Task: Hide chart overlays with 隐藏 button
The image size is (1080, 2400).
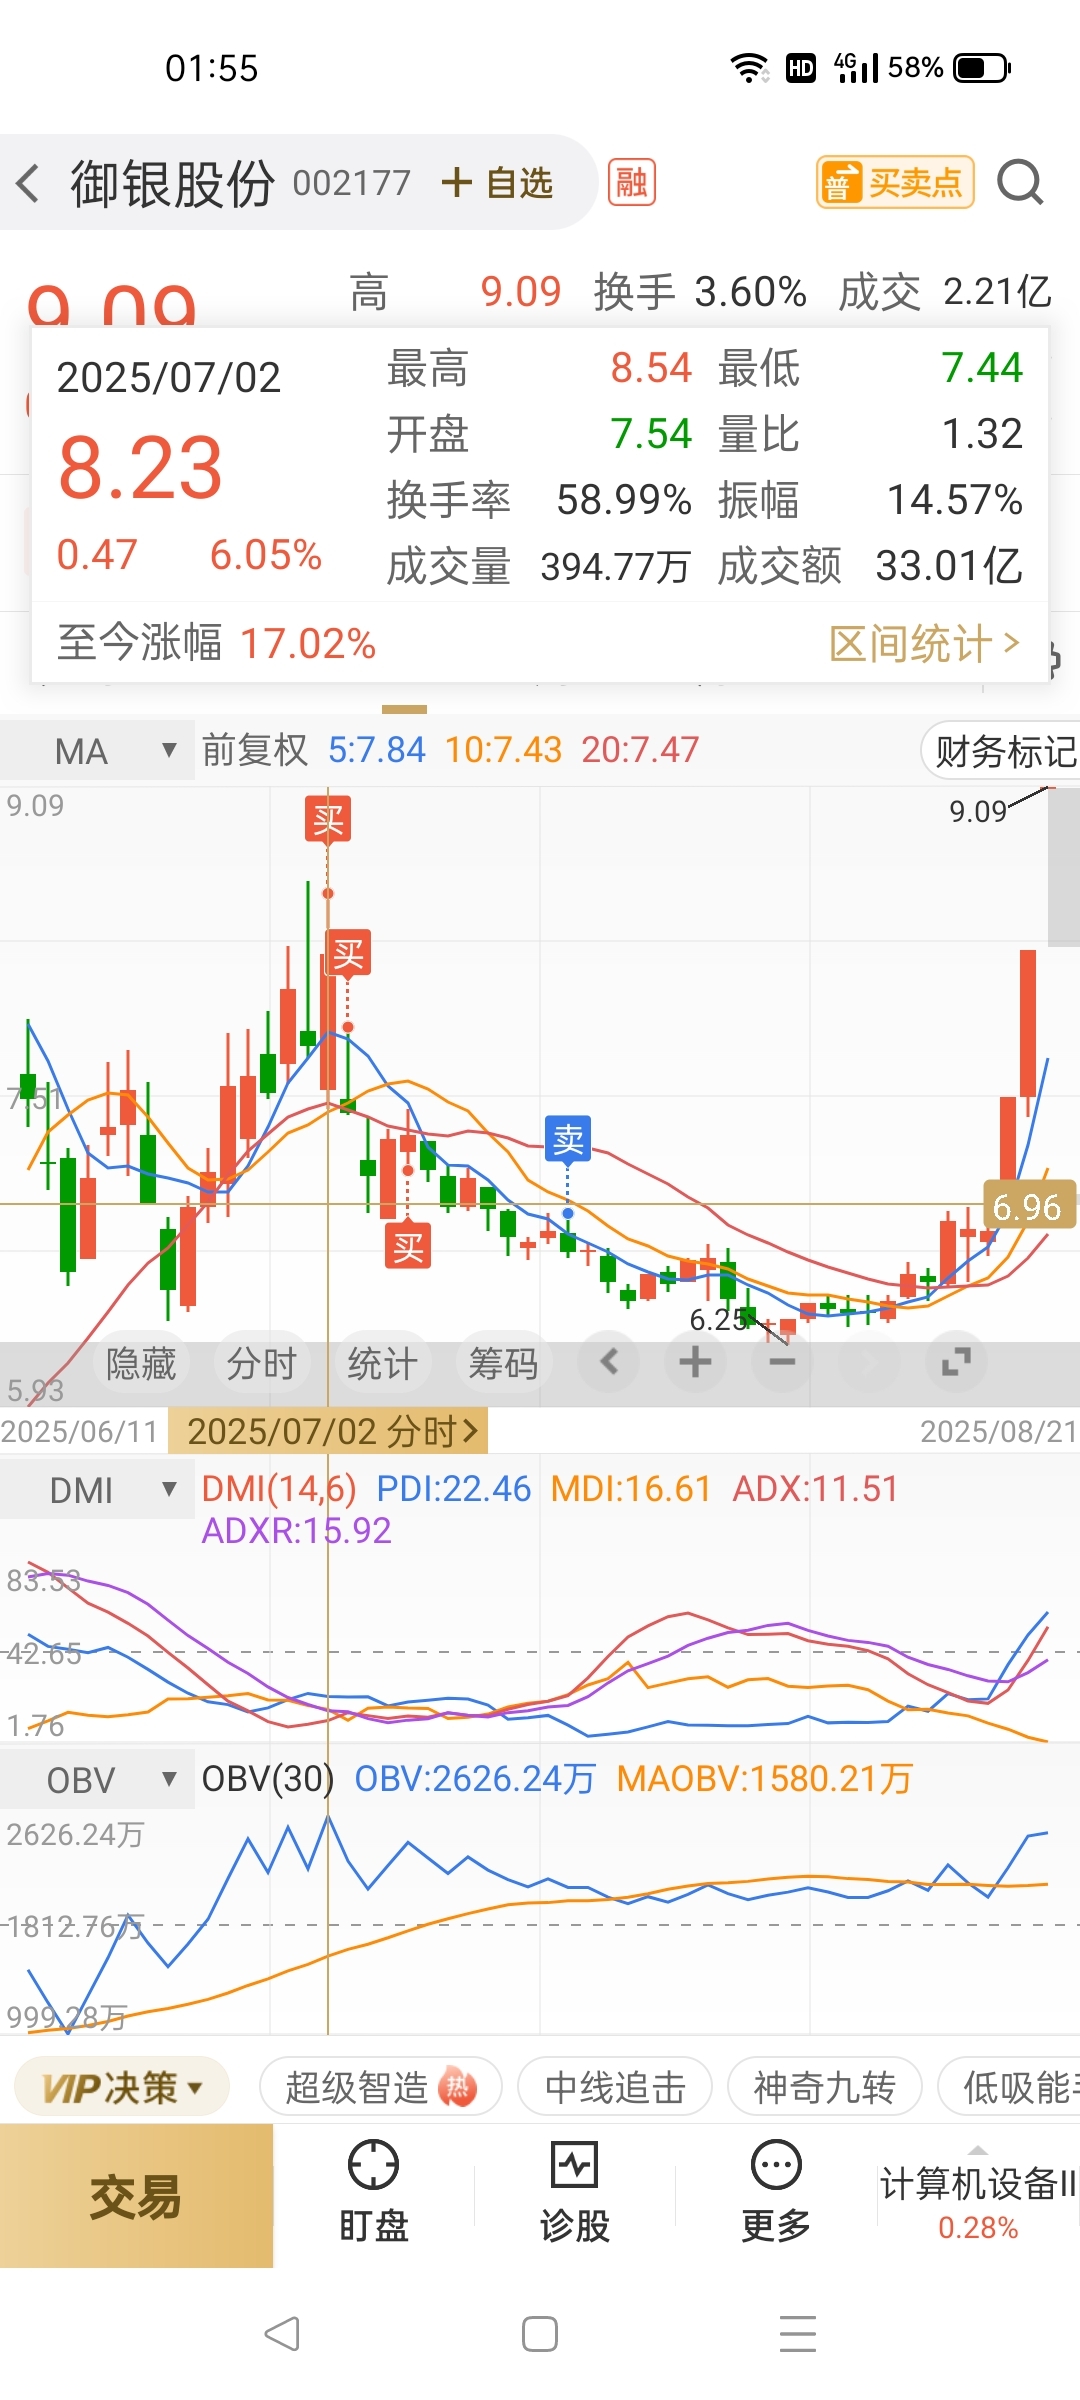Action: tap(141, 1363)
